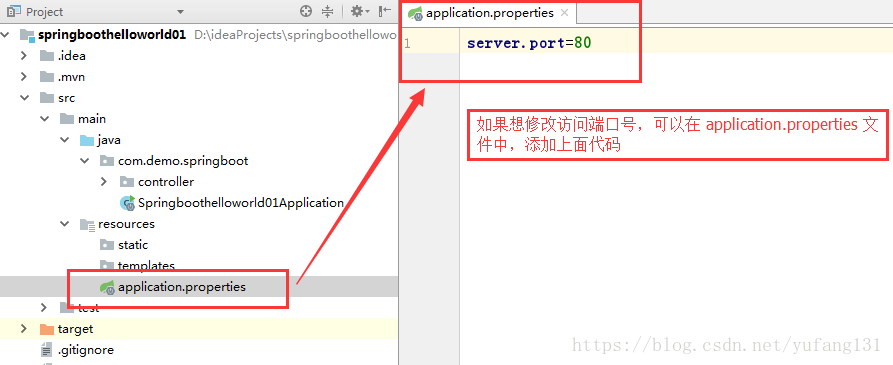Screen dimensions: 893x365
Task: Click the D:\ideaProjects path text
Action: coord(295,35)
